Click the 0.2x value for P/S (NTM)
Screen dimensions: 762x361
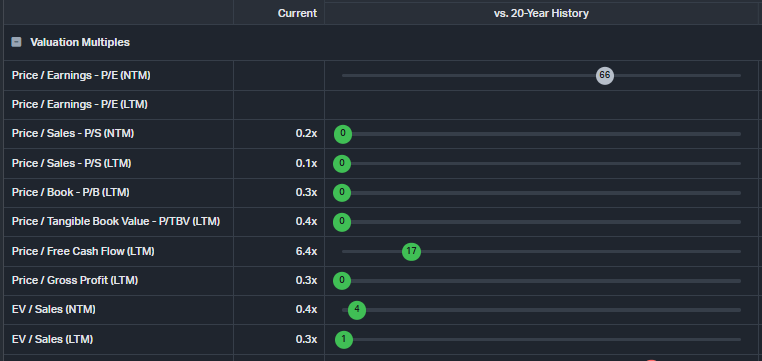point(306,134)
